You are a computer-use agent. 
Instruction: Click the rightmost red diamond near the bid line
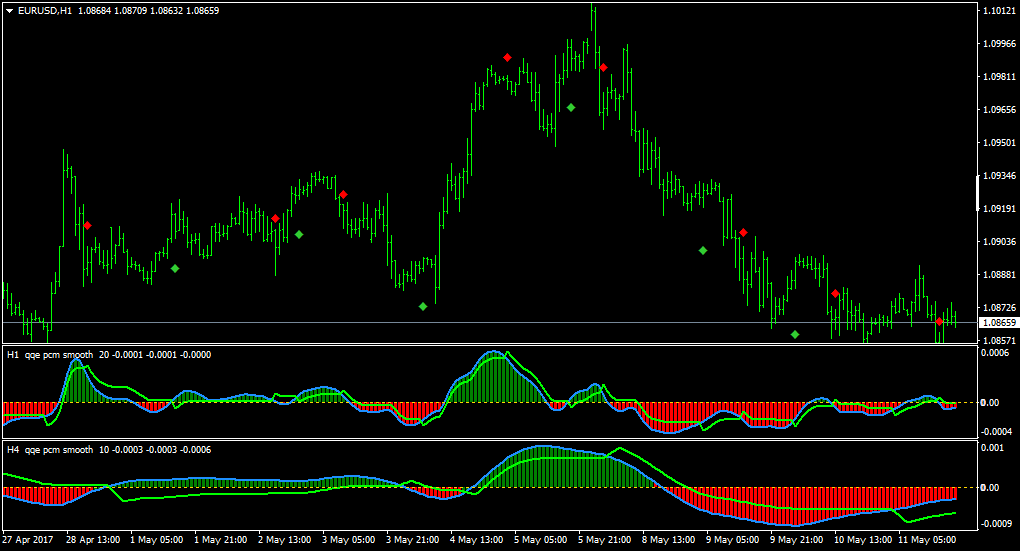click(x=939, y=321)
